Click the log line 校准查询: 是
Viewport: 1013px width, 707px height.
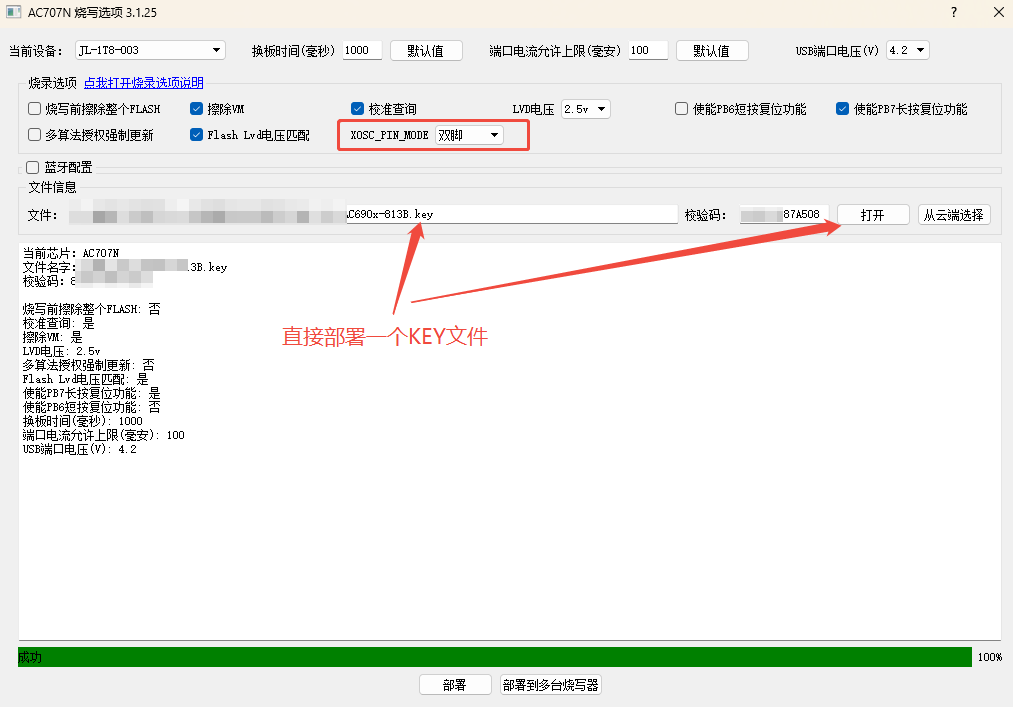click(58, 323)
